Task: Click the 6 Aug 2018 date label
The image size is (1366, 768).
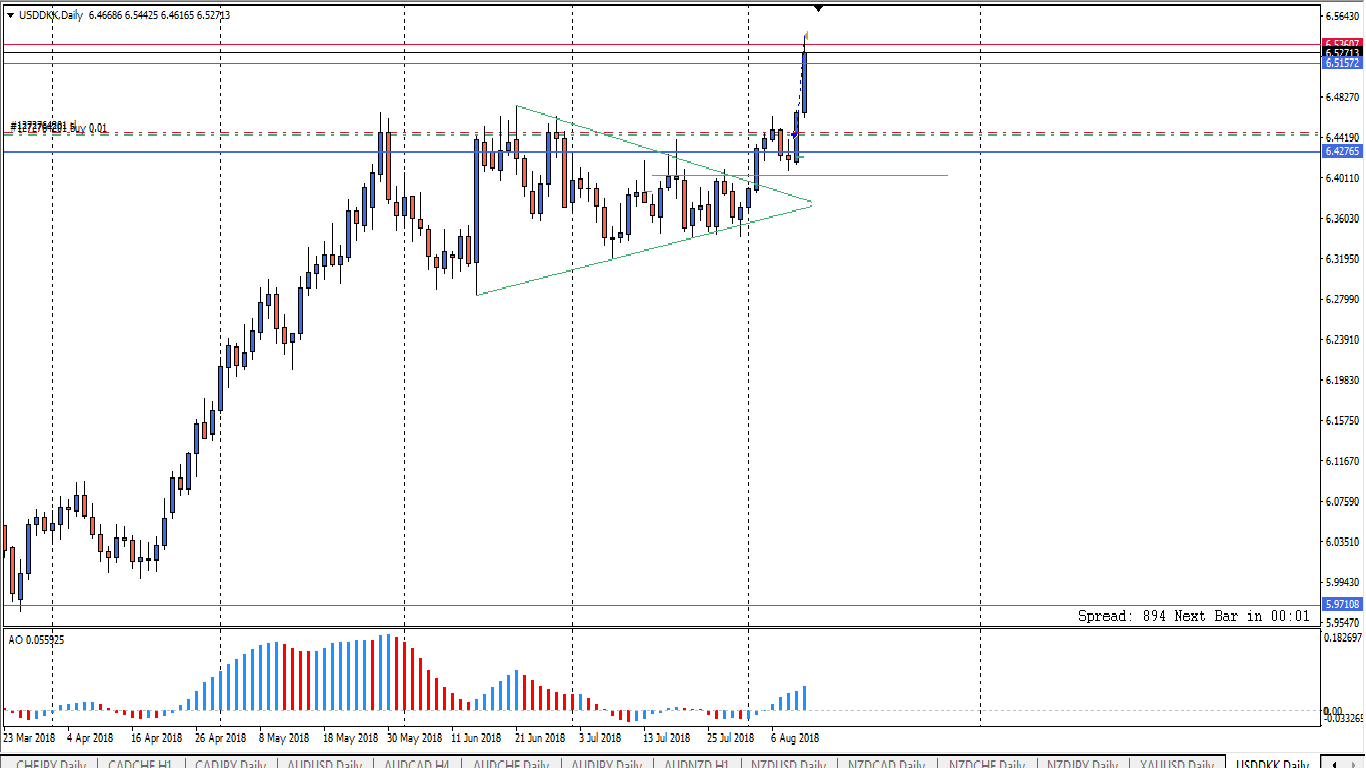Action: pyautogui.click(x=795, y=738)
